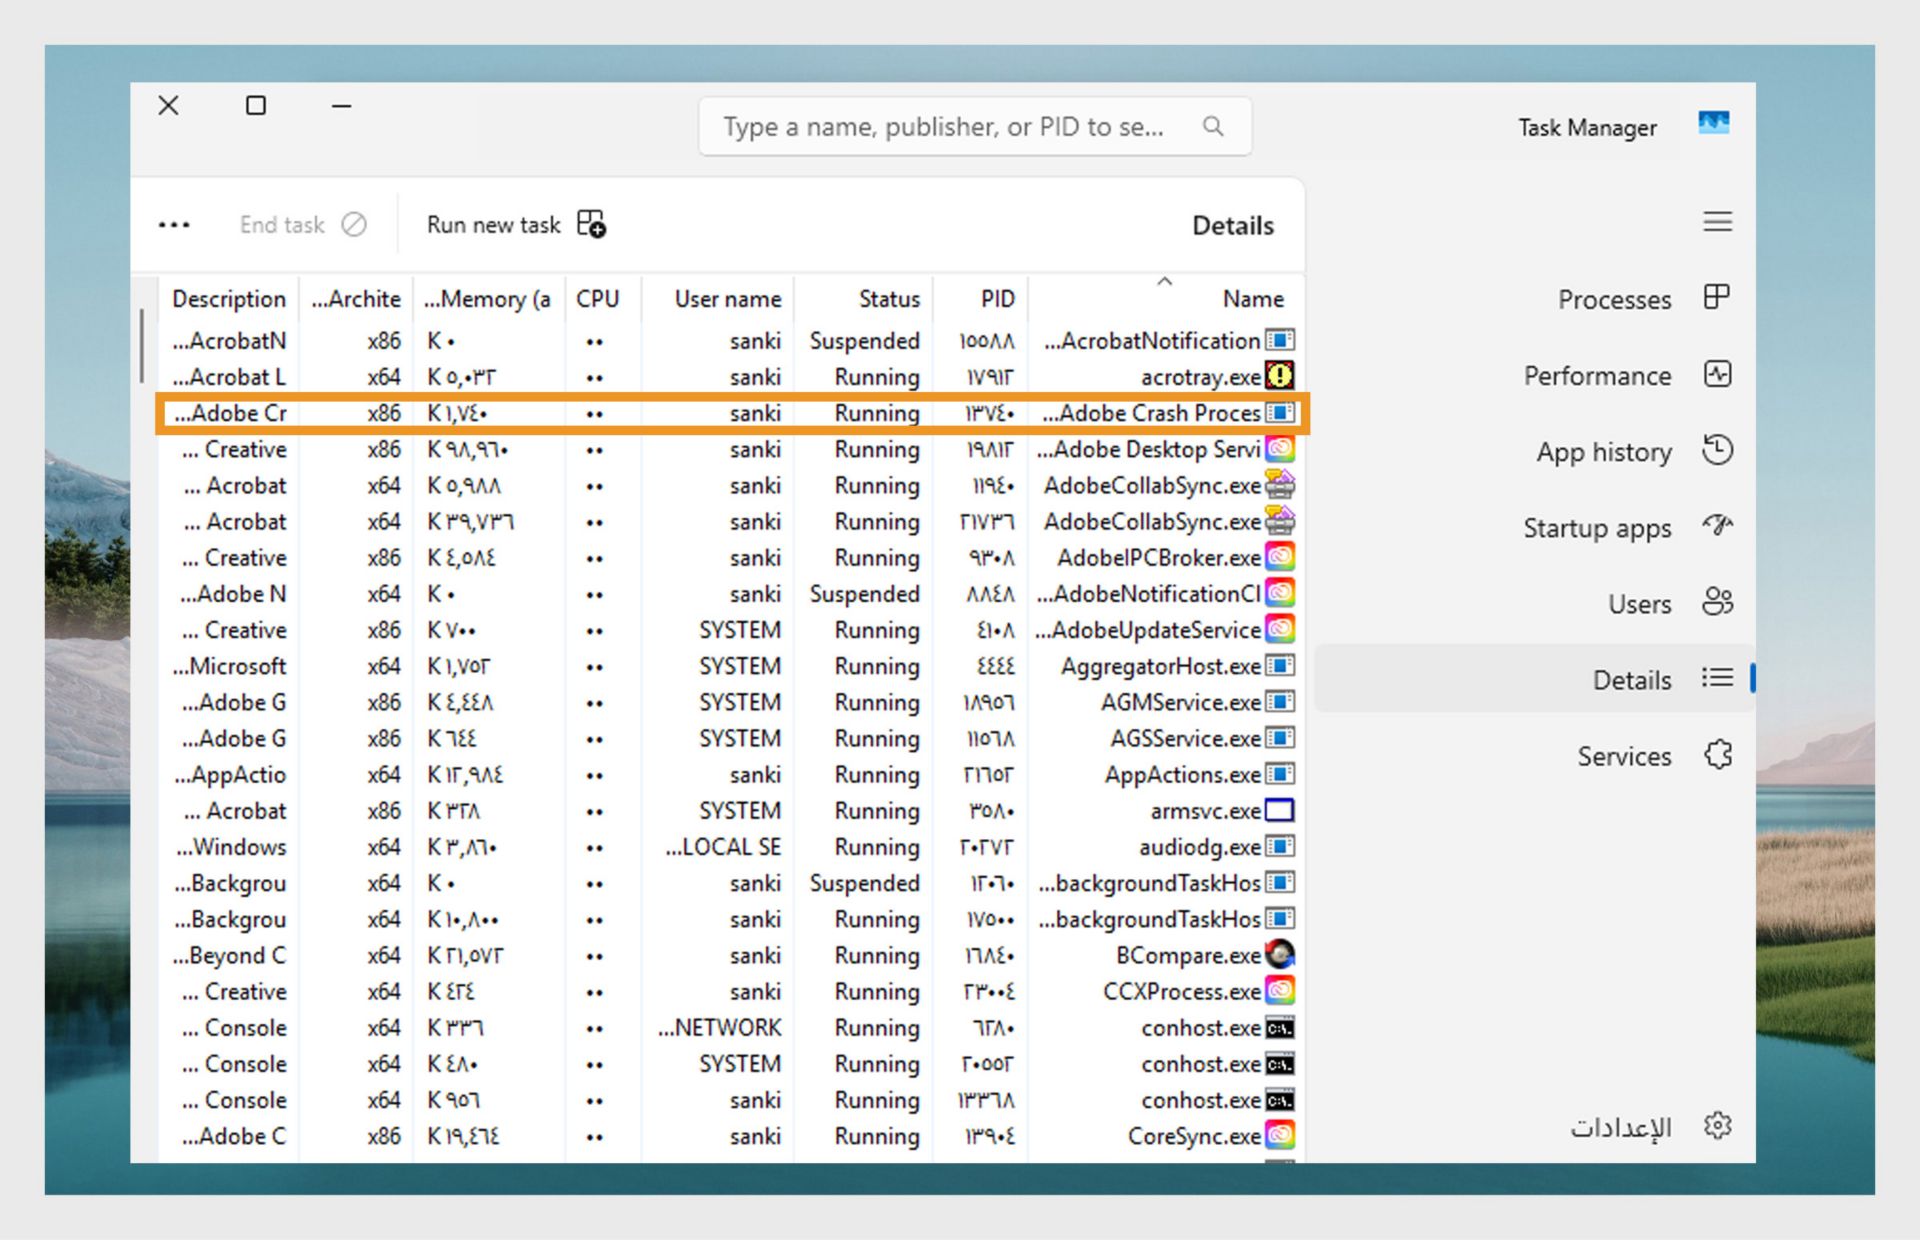Click the acrotray.exe warning icon
Screen dimensions: 1920x1240
point(1280,376)
